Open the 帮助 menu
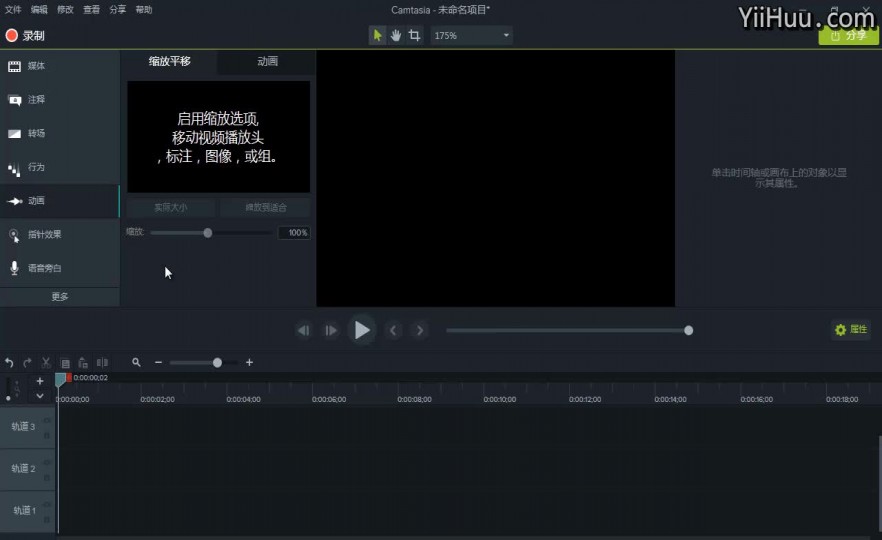This screenshot has width=882, height=540. (x=143, y=10)
